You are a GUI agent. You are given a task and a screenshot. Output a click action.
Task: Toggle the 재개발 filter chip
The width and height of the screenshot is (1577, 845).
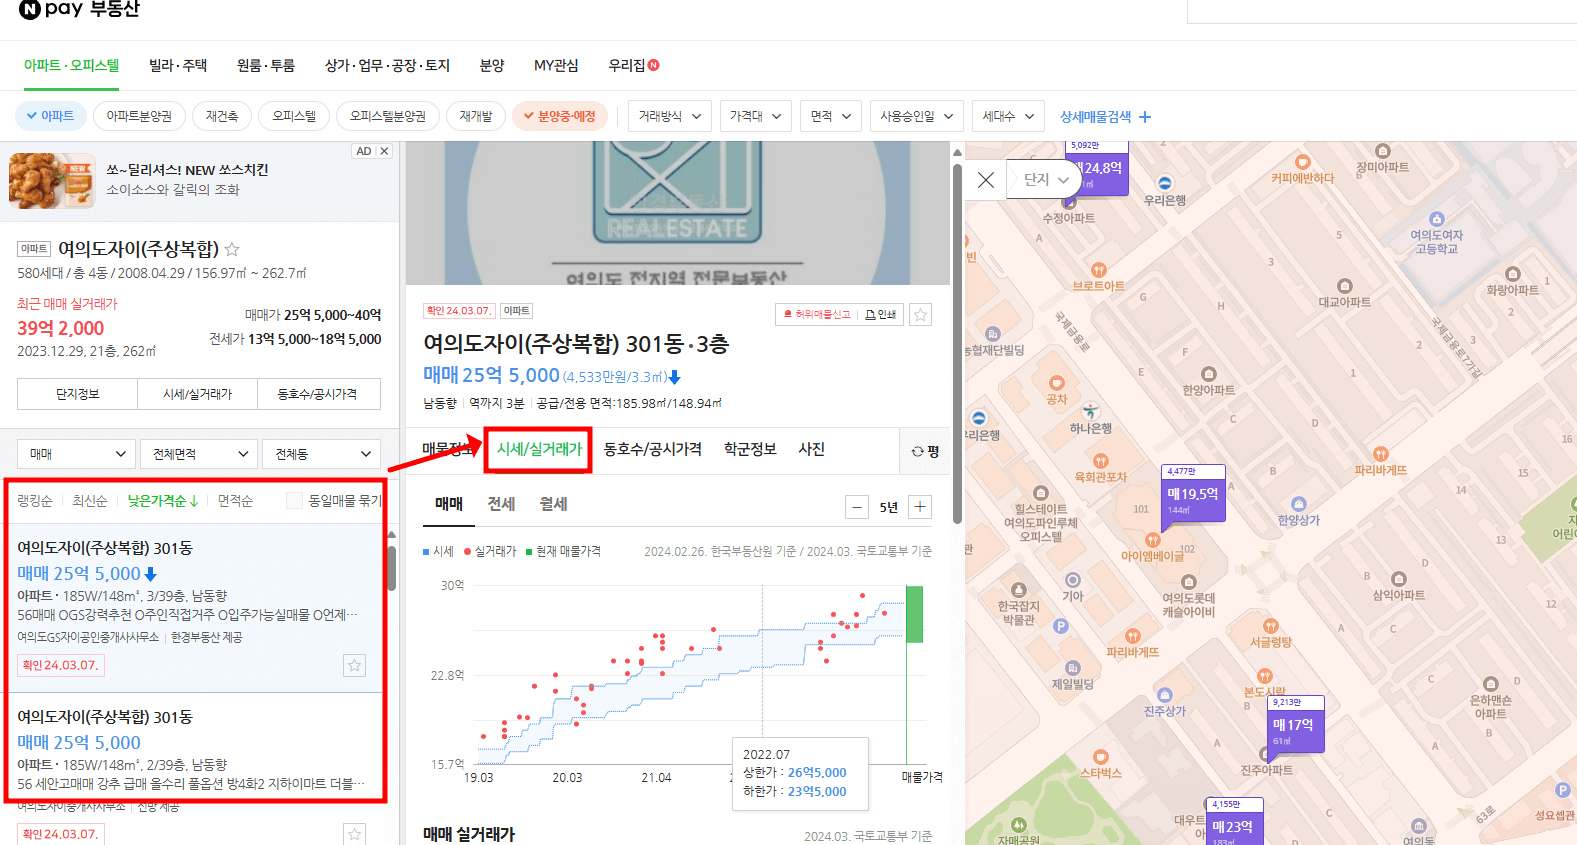coord(476,116)
